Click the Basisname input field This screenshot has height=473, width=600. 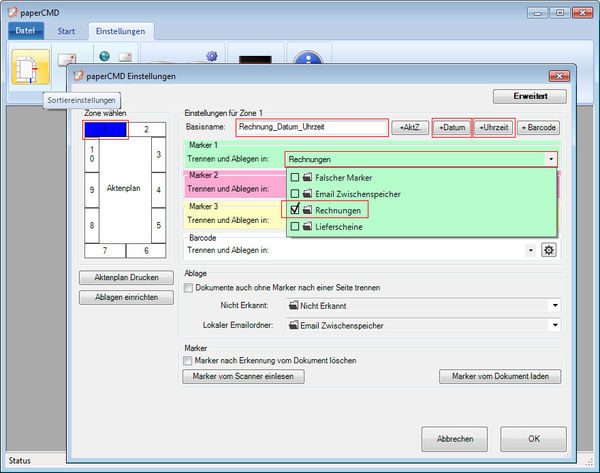tap(312, 127)
